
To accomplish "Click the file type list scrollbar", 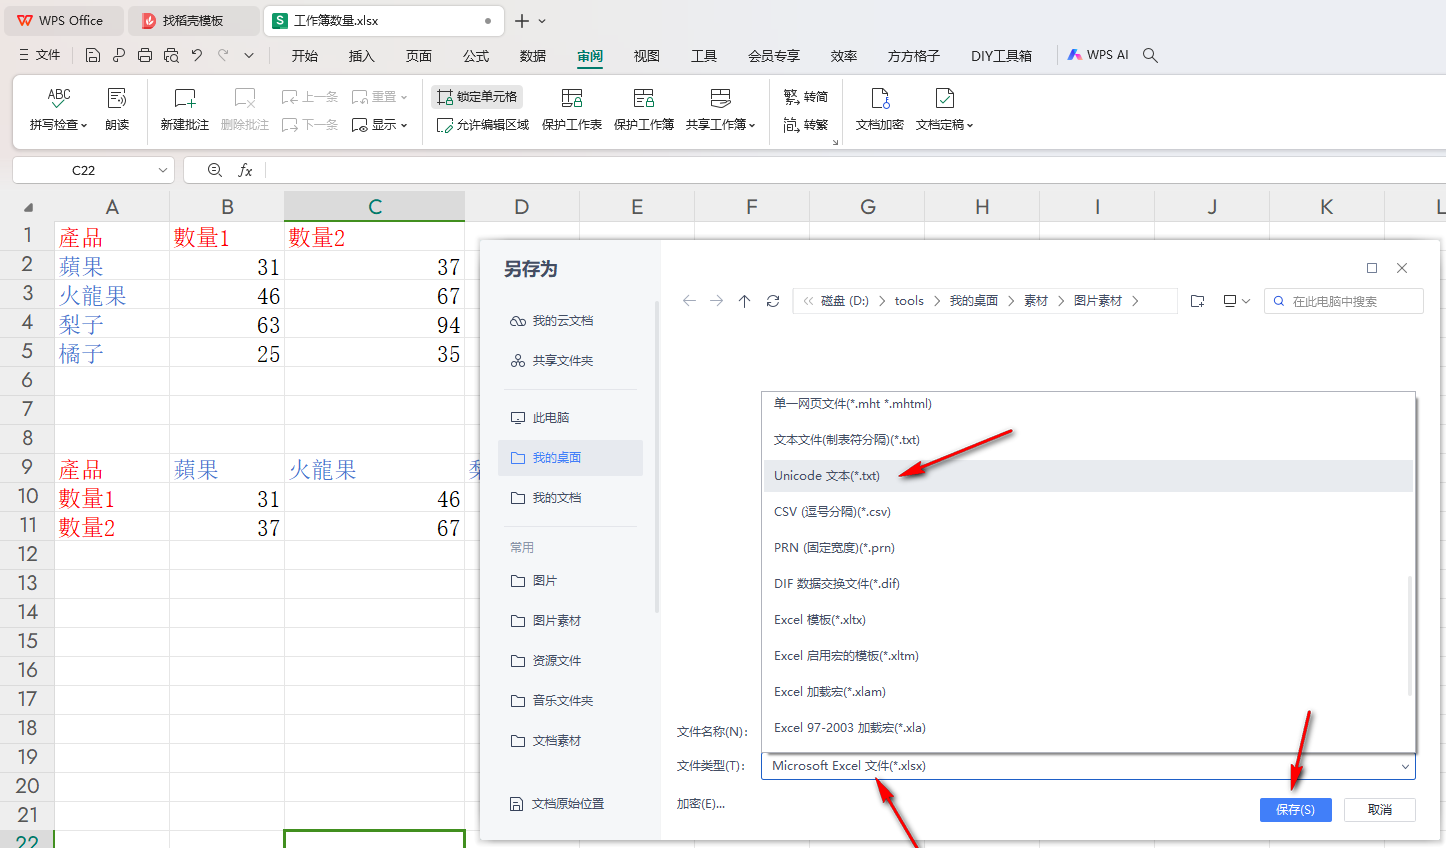I will (x=1410, y=635).
